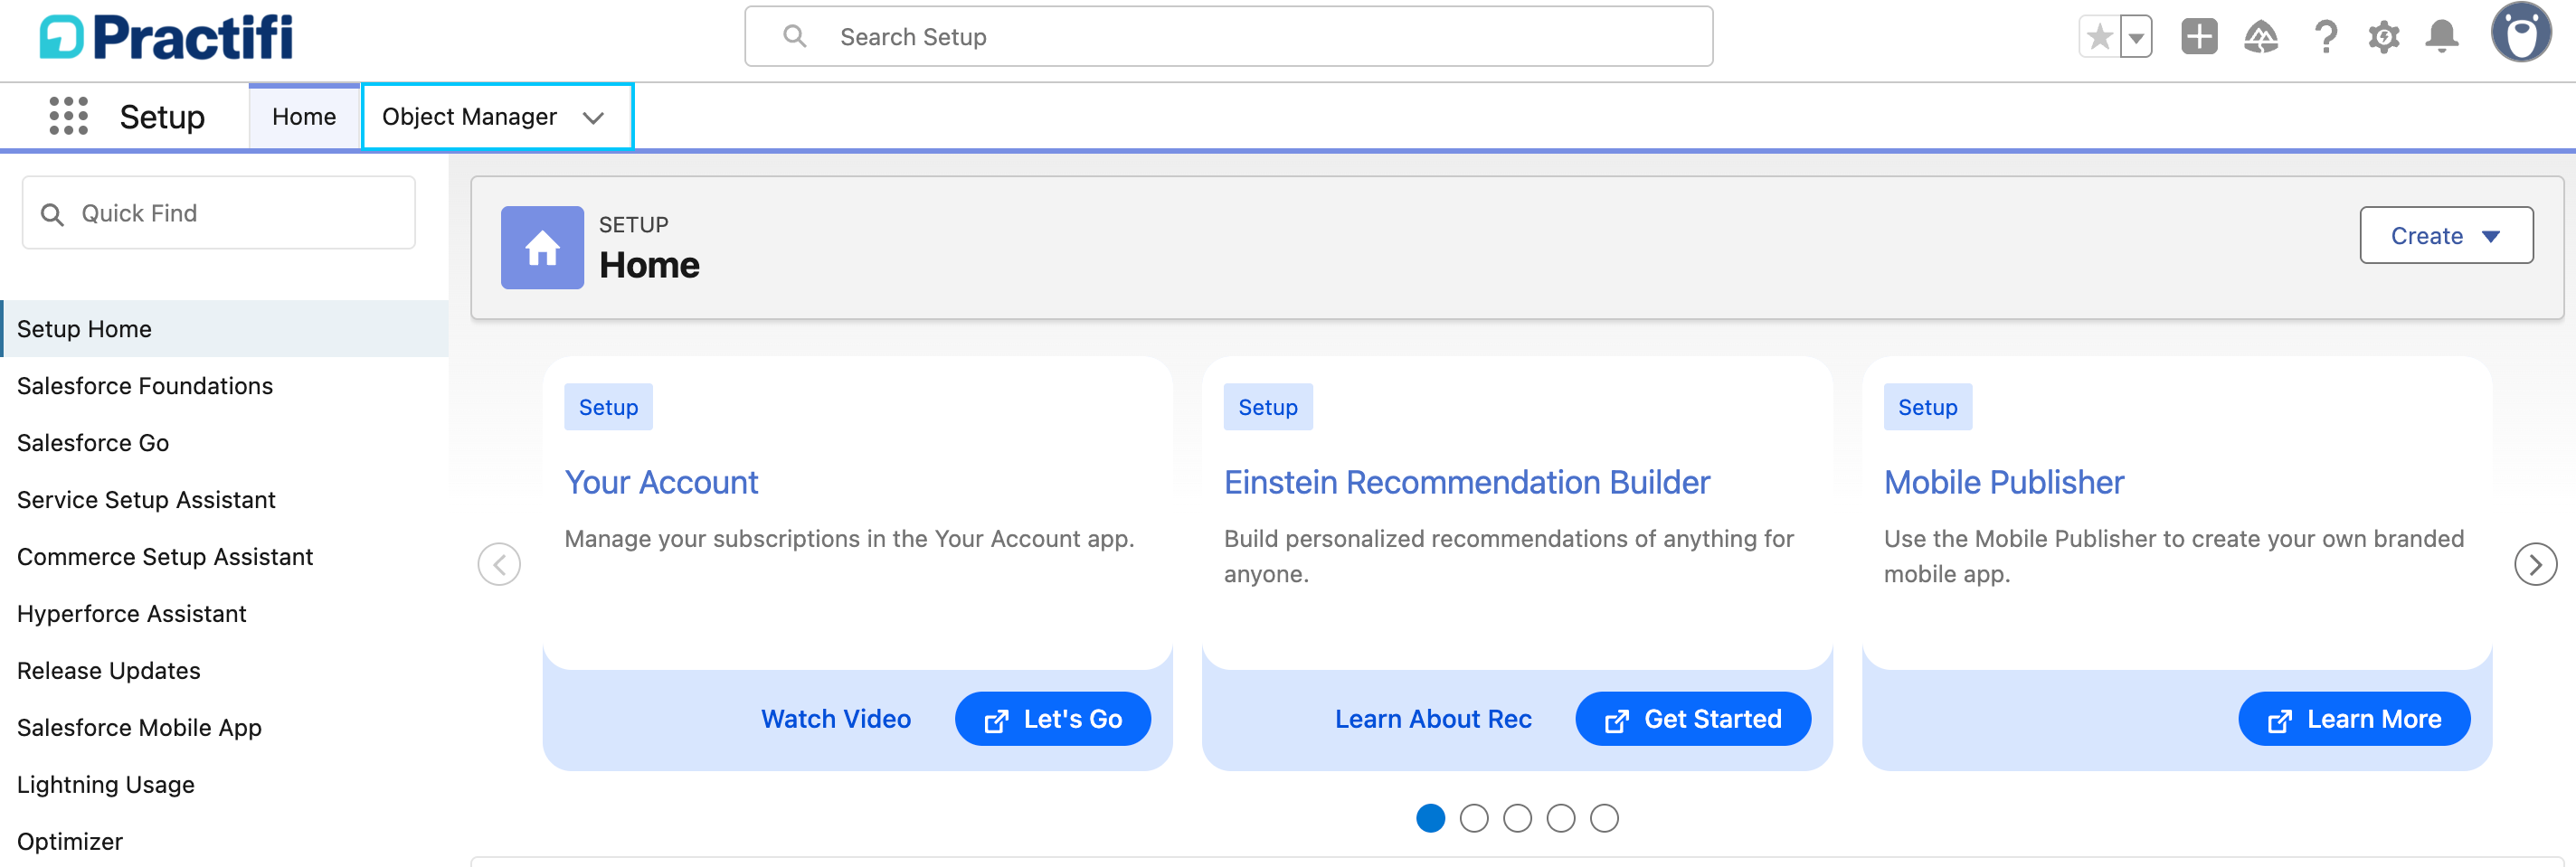Open the Your Account card title

coord(661,483)
